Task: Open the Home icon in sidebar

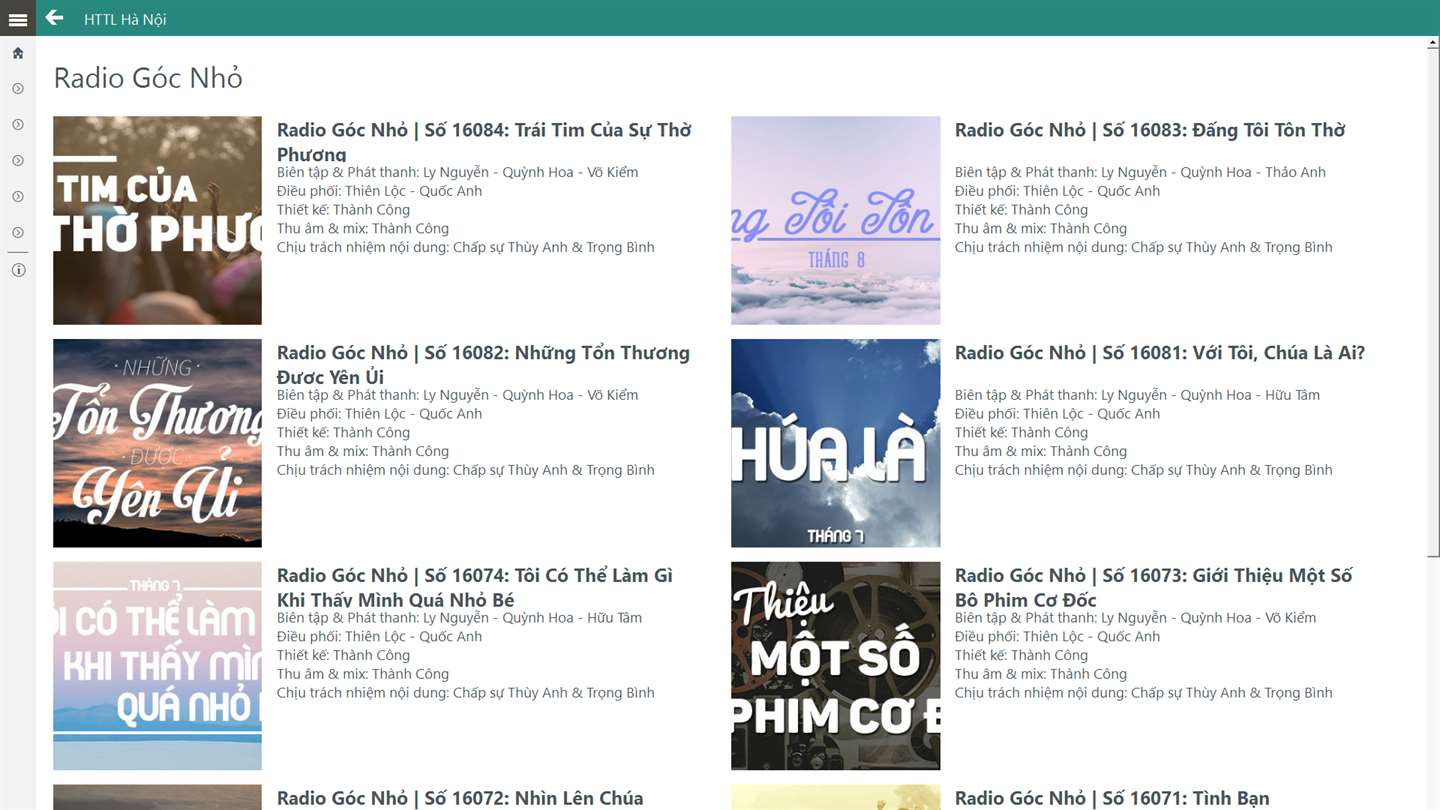Action: (x=18, y=53)
